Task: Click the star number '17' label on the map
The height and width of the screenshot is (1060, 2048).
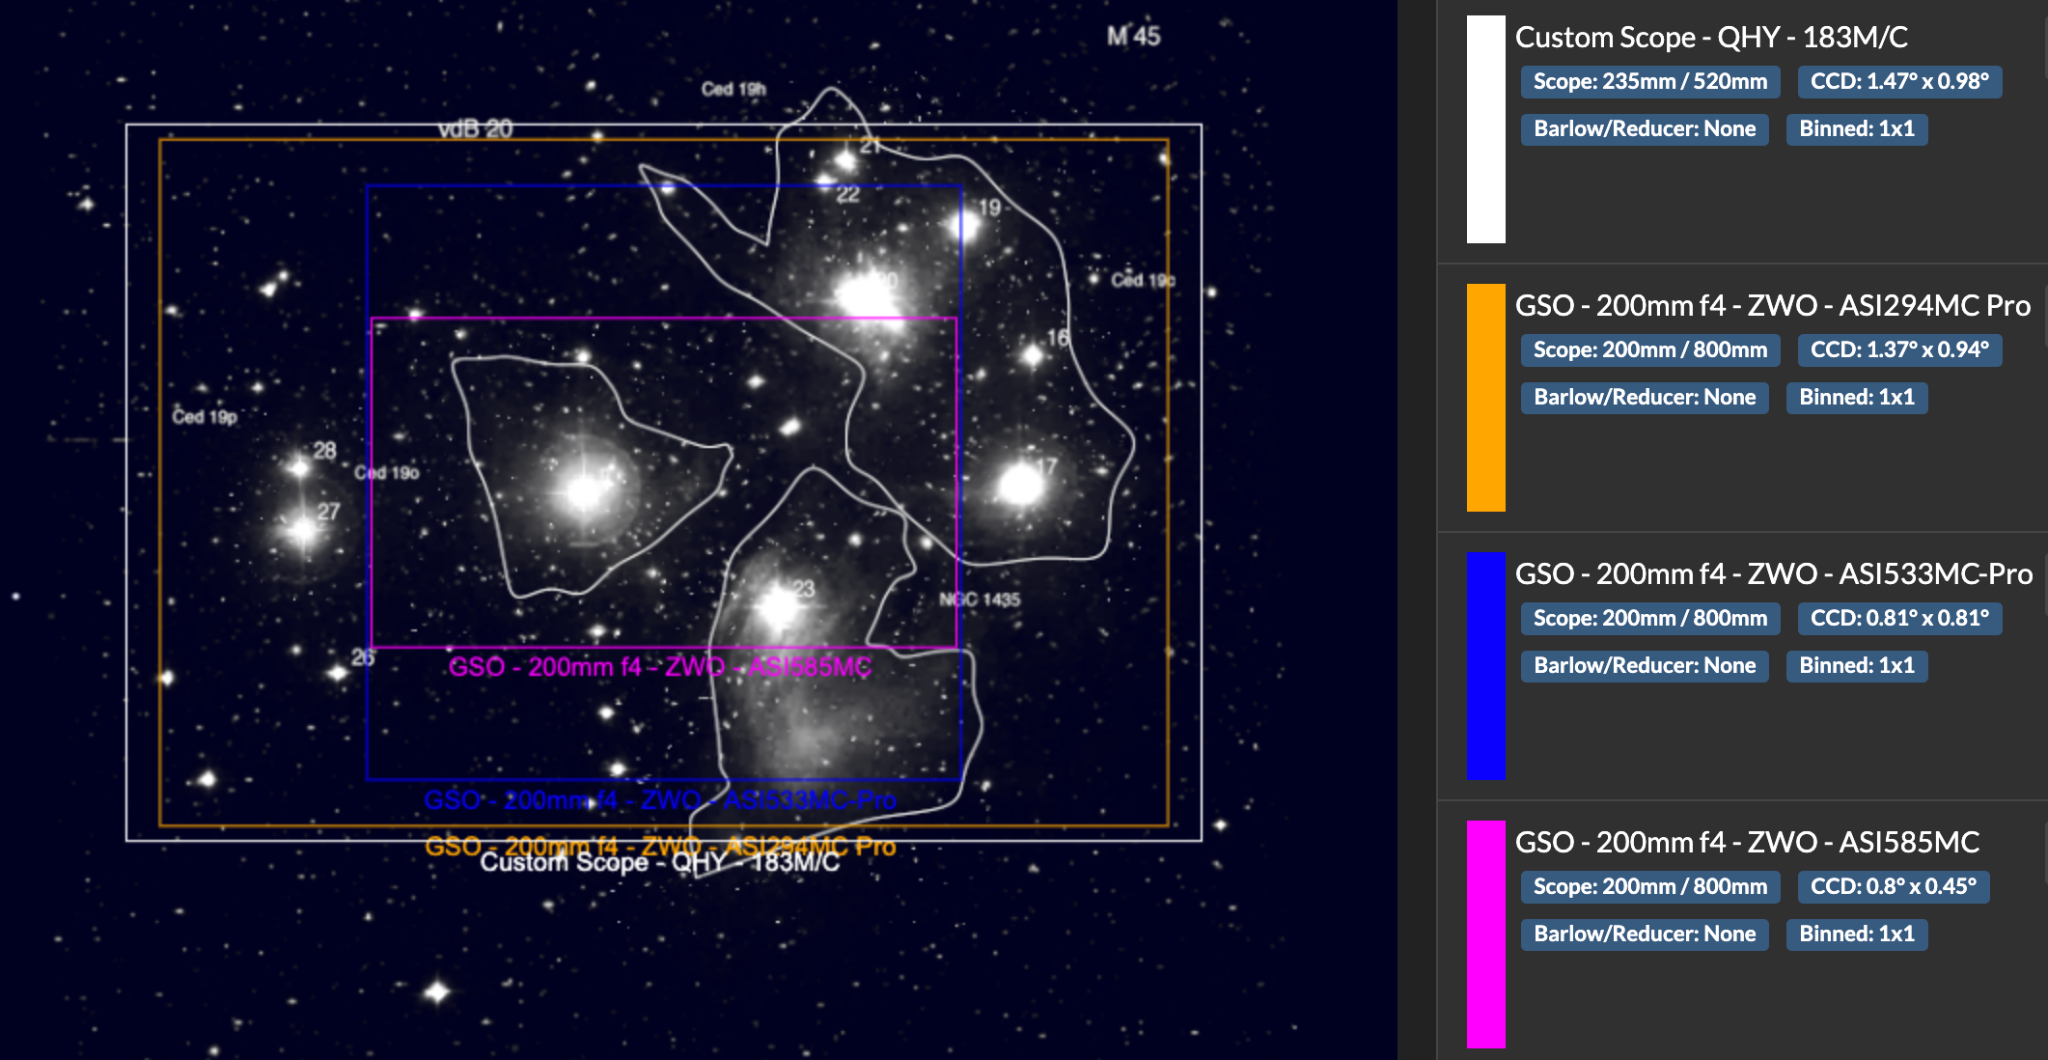Action: tap(1045, 467)
